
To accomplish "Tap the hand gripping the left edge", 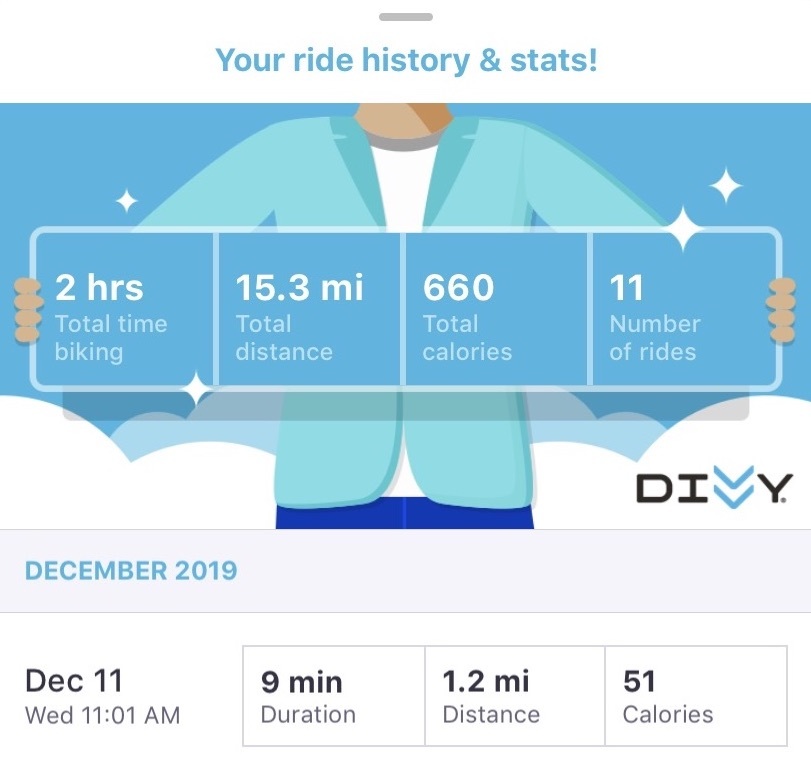I will 28,309.
